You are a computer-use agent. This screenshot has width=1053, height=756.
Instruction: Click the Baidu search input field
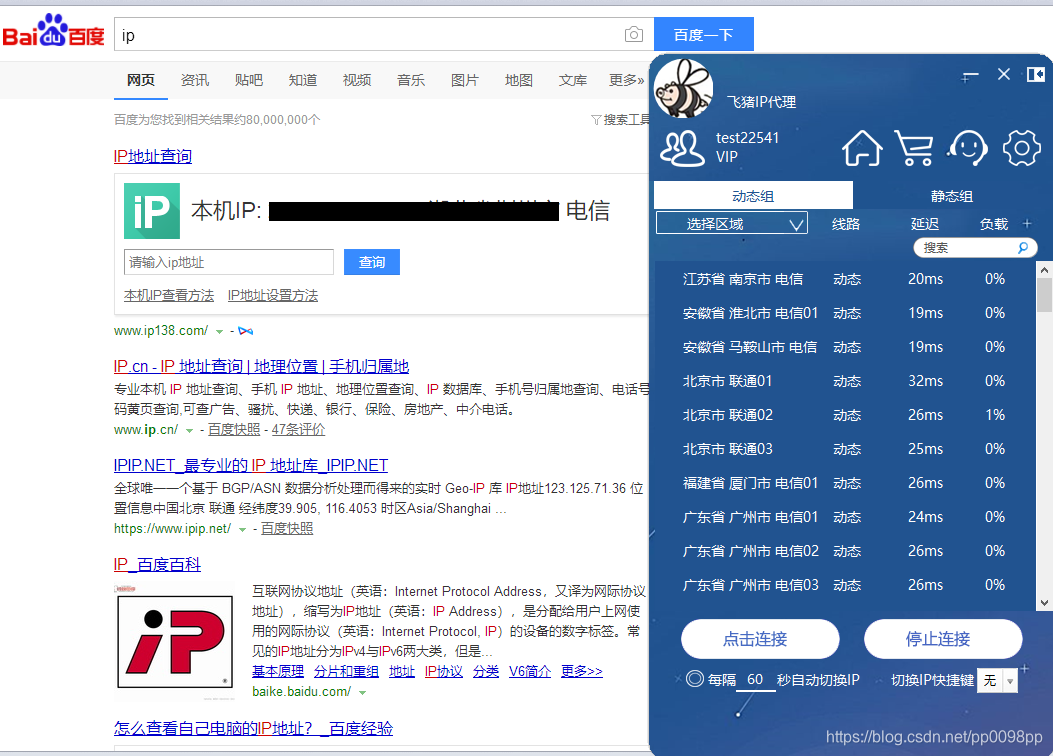(369, 34)
